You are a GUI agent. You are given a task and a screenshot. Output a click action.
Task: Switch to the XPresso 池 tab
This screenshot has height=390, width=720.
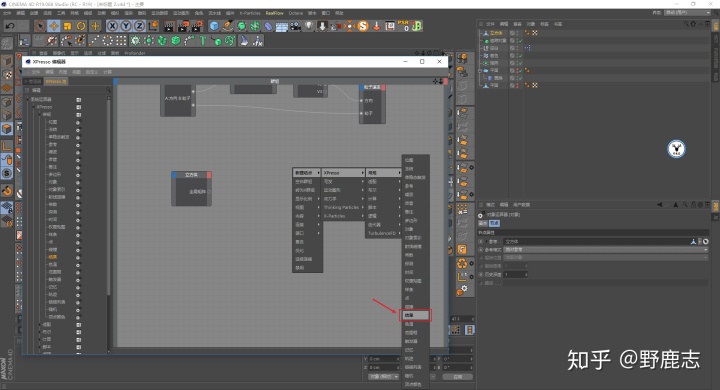pos(56,81)
